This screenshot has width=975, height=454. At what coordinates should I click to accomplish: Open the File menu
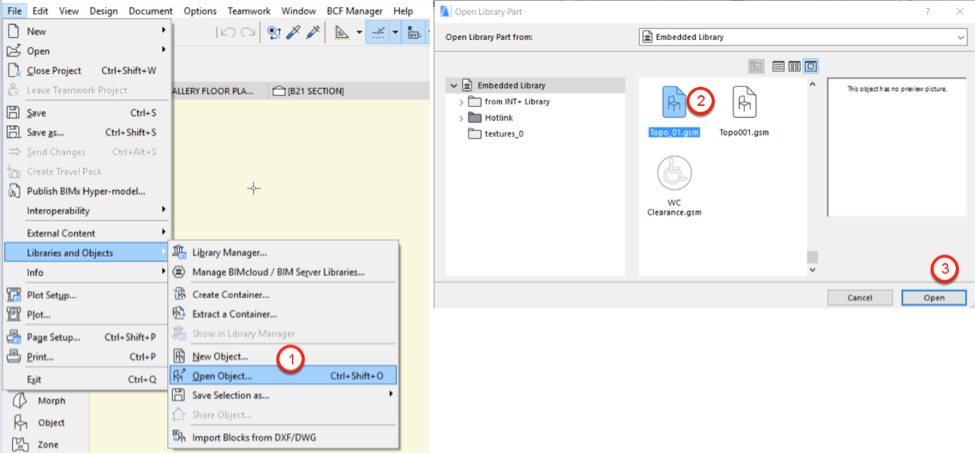[x=16, y=11]
